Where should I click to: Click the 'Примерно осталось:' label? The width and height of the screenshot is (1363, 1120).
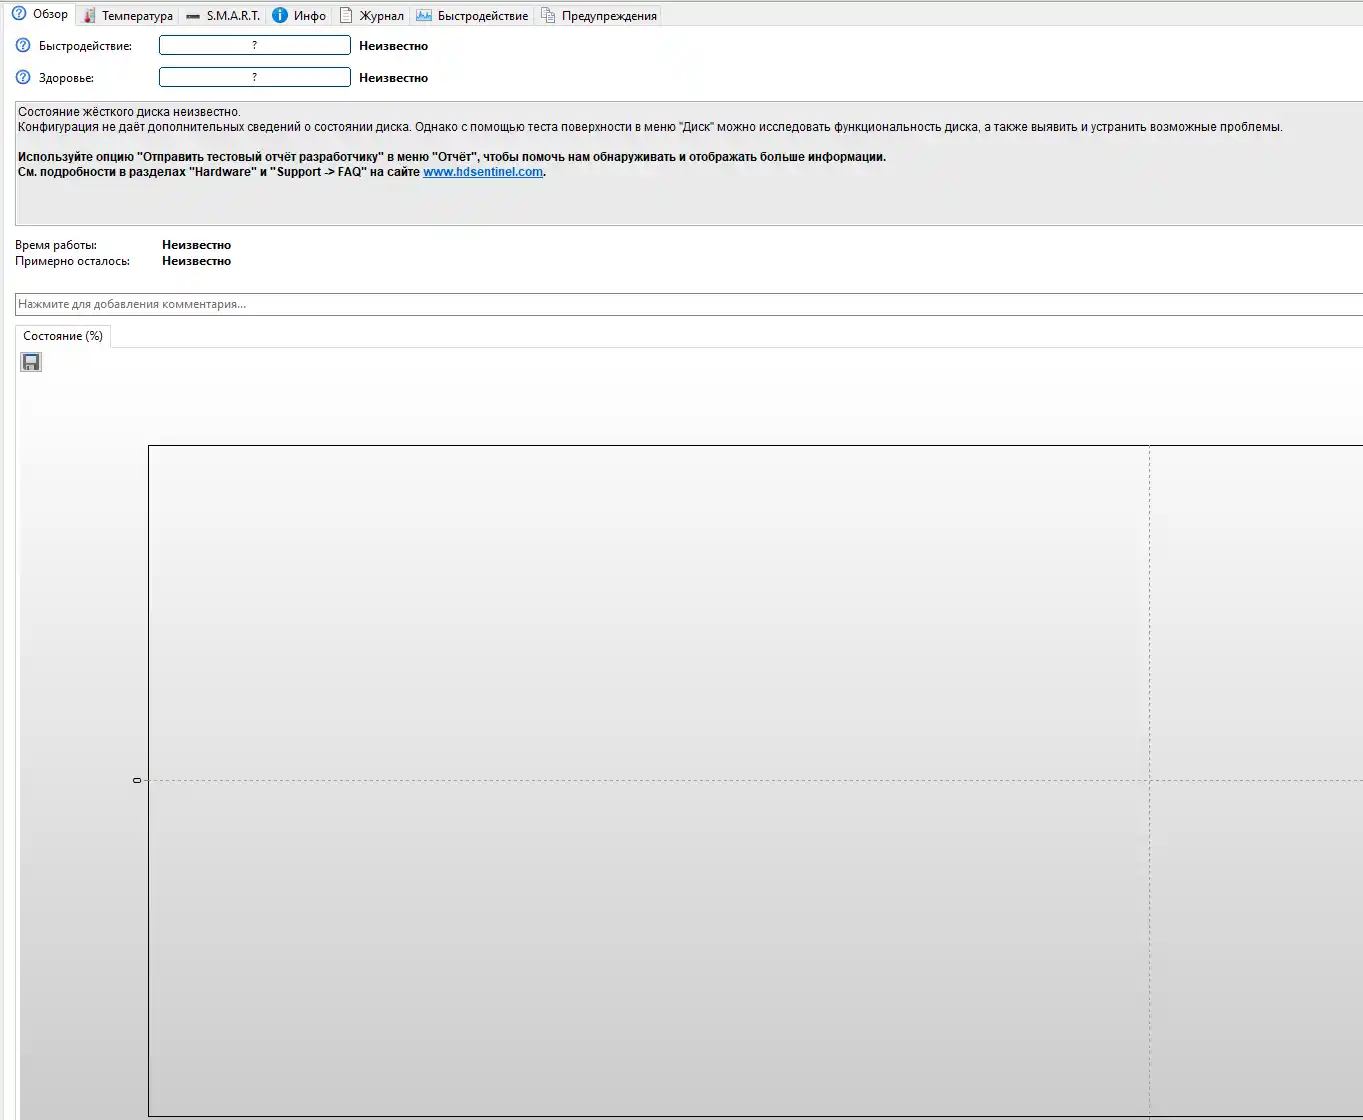coord(72,261)
